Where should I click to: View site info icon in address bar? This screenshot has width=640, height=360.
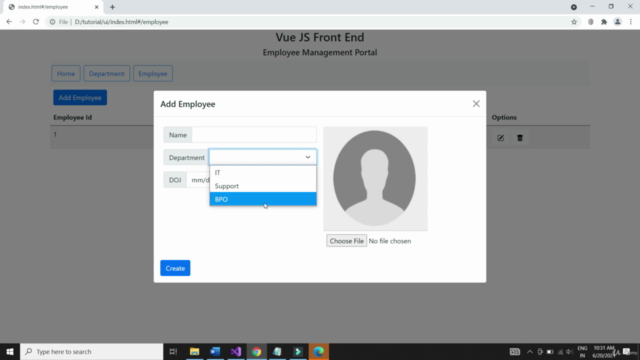click(x=52, y=22)
